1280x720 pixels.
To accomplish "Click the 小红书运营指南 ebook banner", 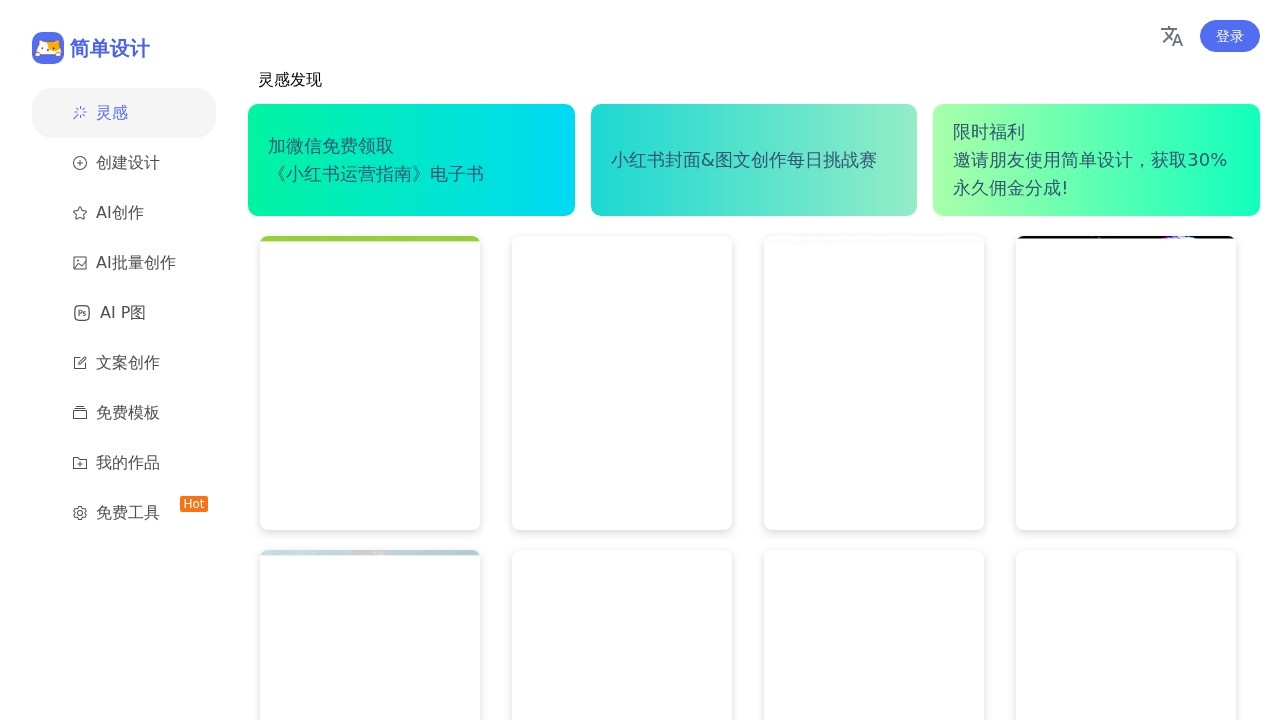I will click(411, 160).
